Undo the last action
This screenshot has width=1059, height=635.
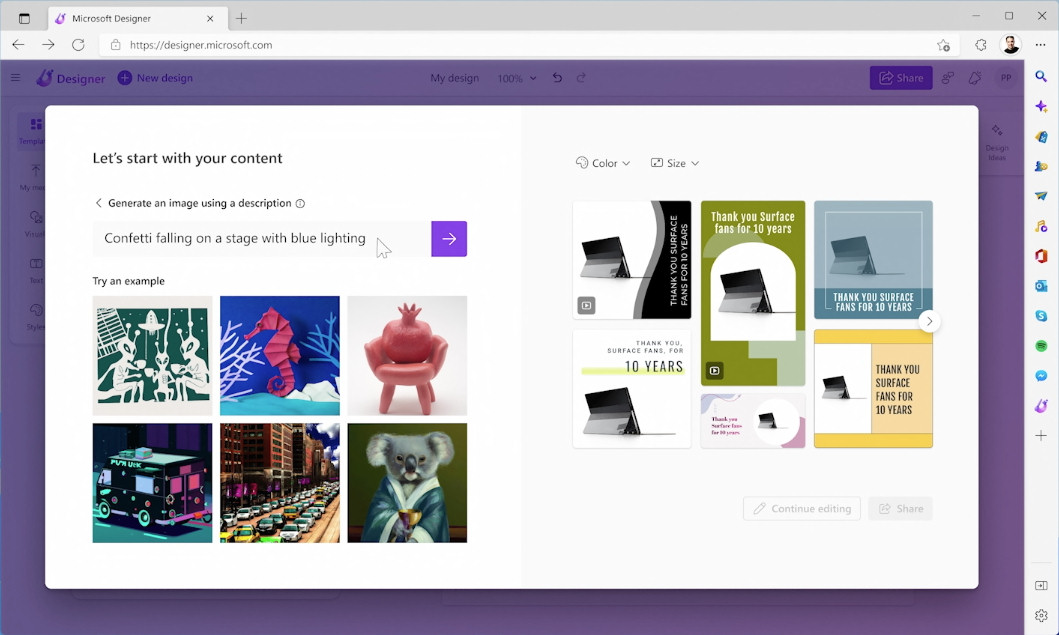557,78
